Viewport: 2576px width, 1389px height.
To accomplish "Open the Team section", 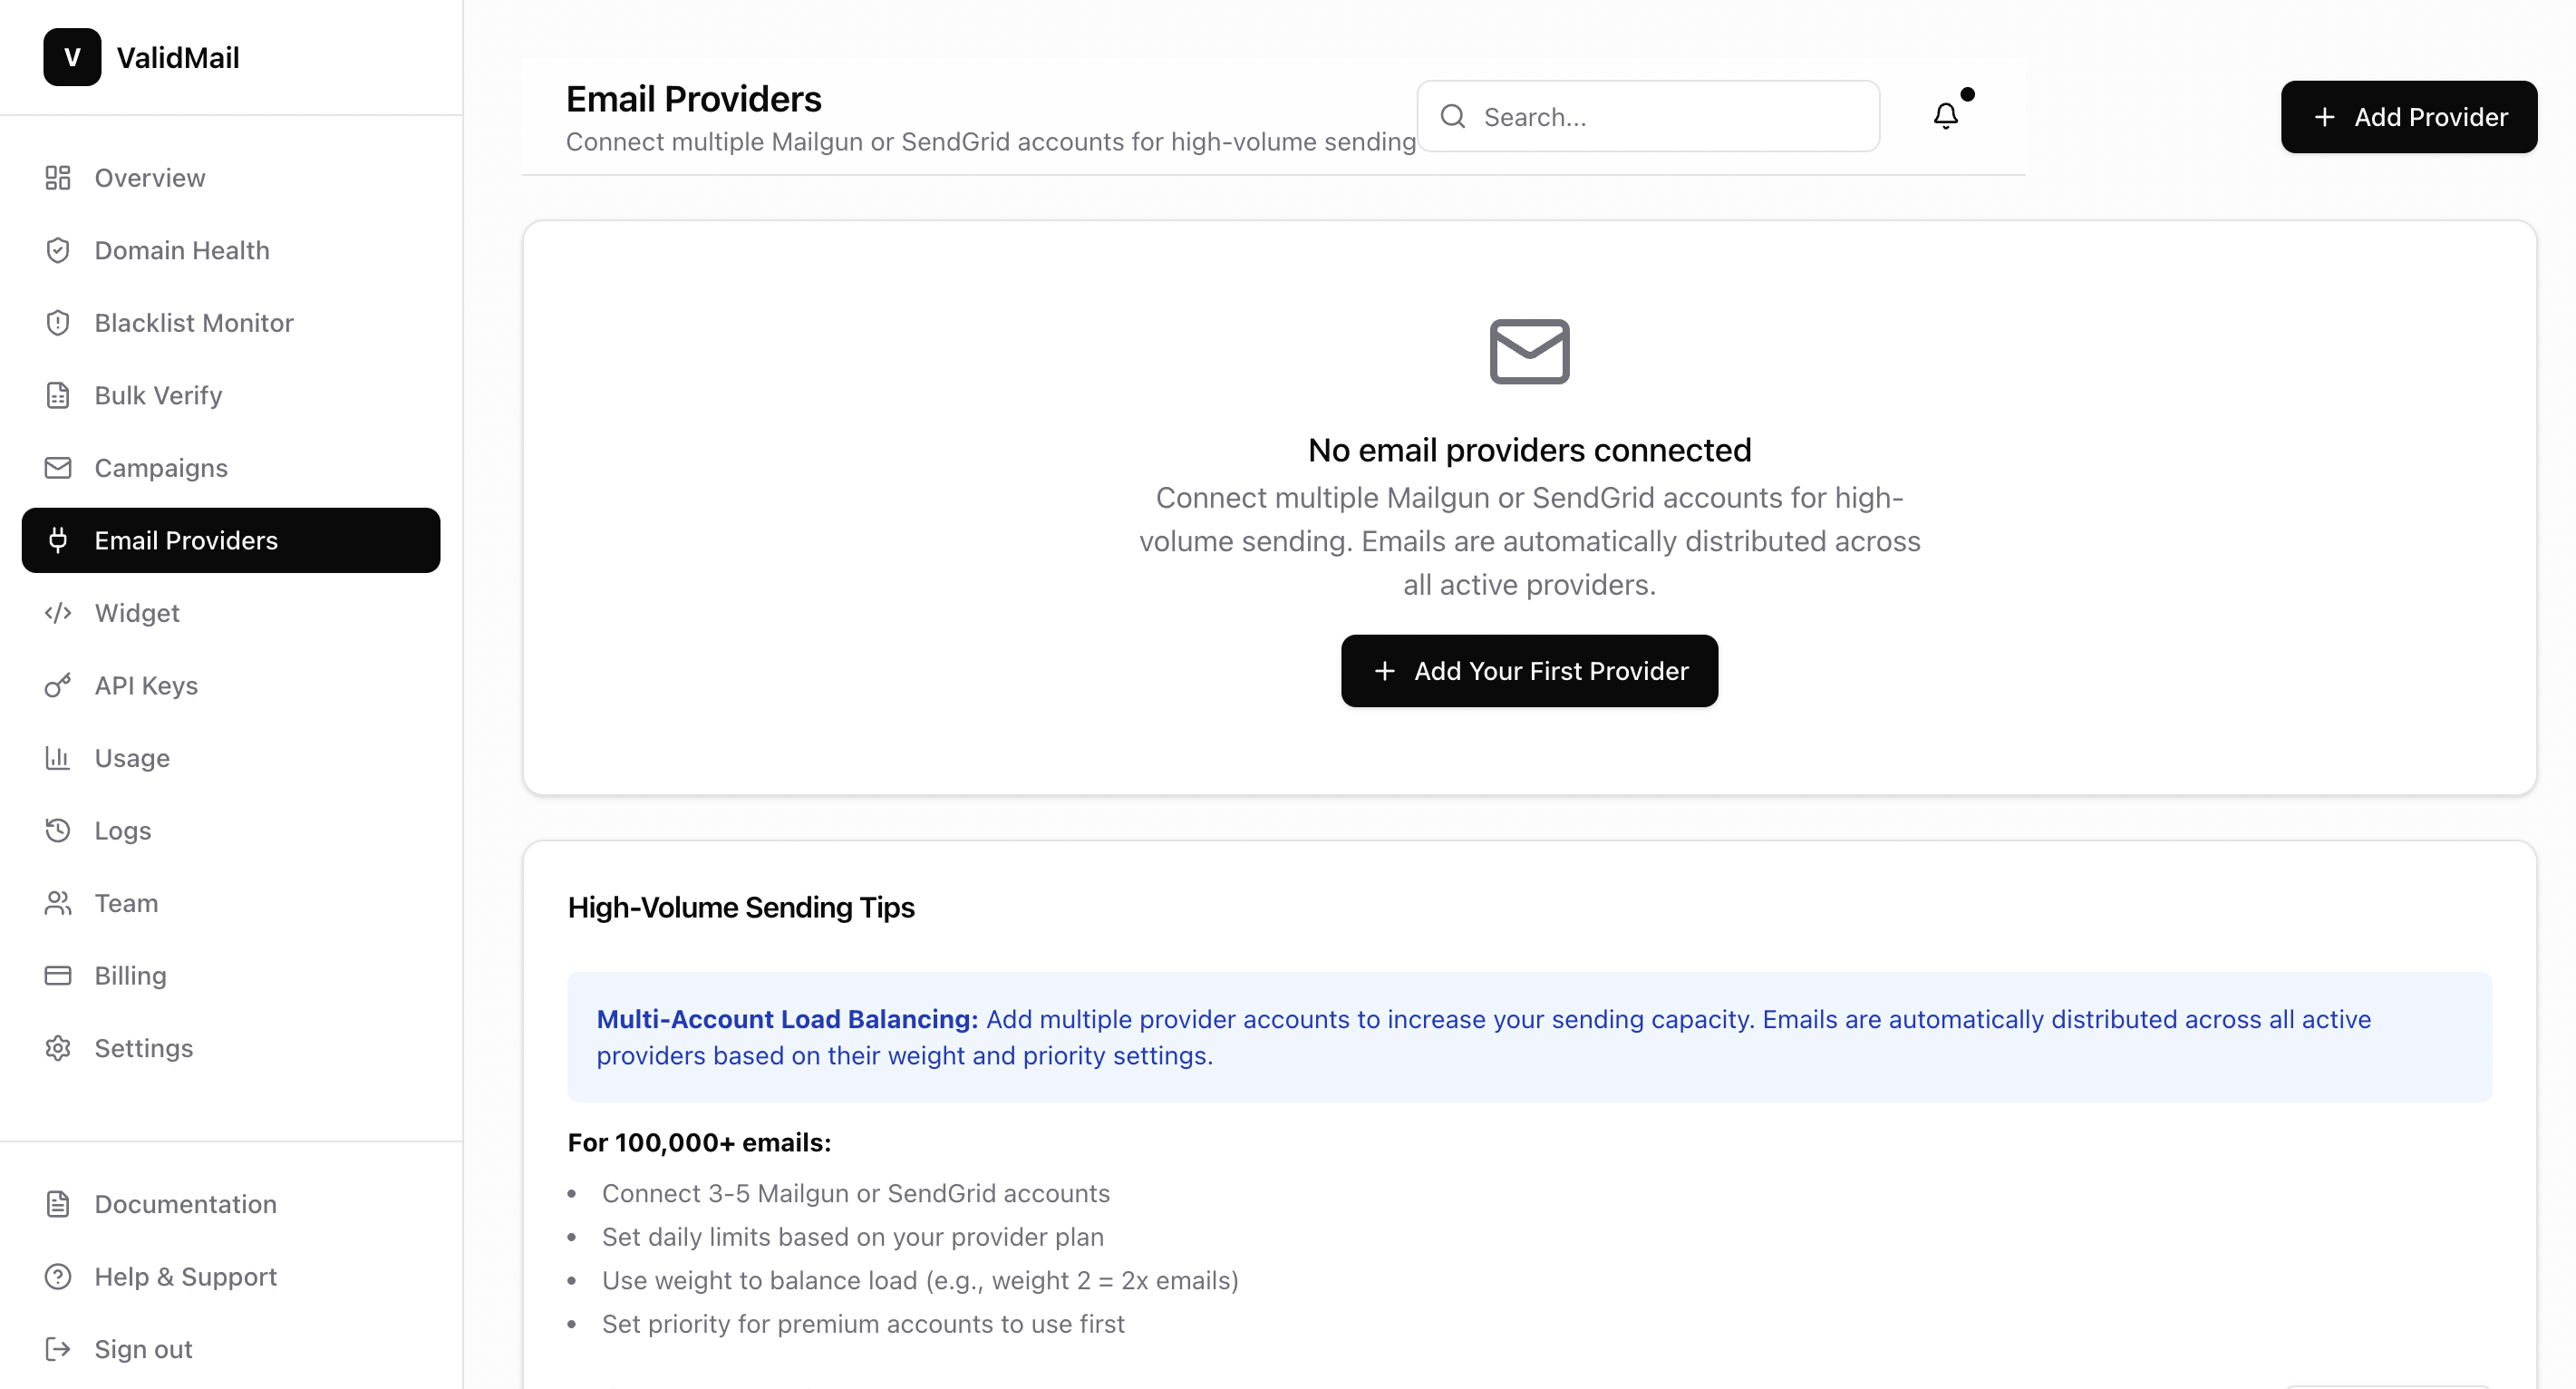I will click(x=126, y=903).
